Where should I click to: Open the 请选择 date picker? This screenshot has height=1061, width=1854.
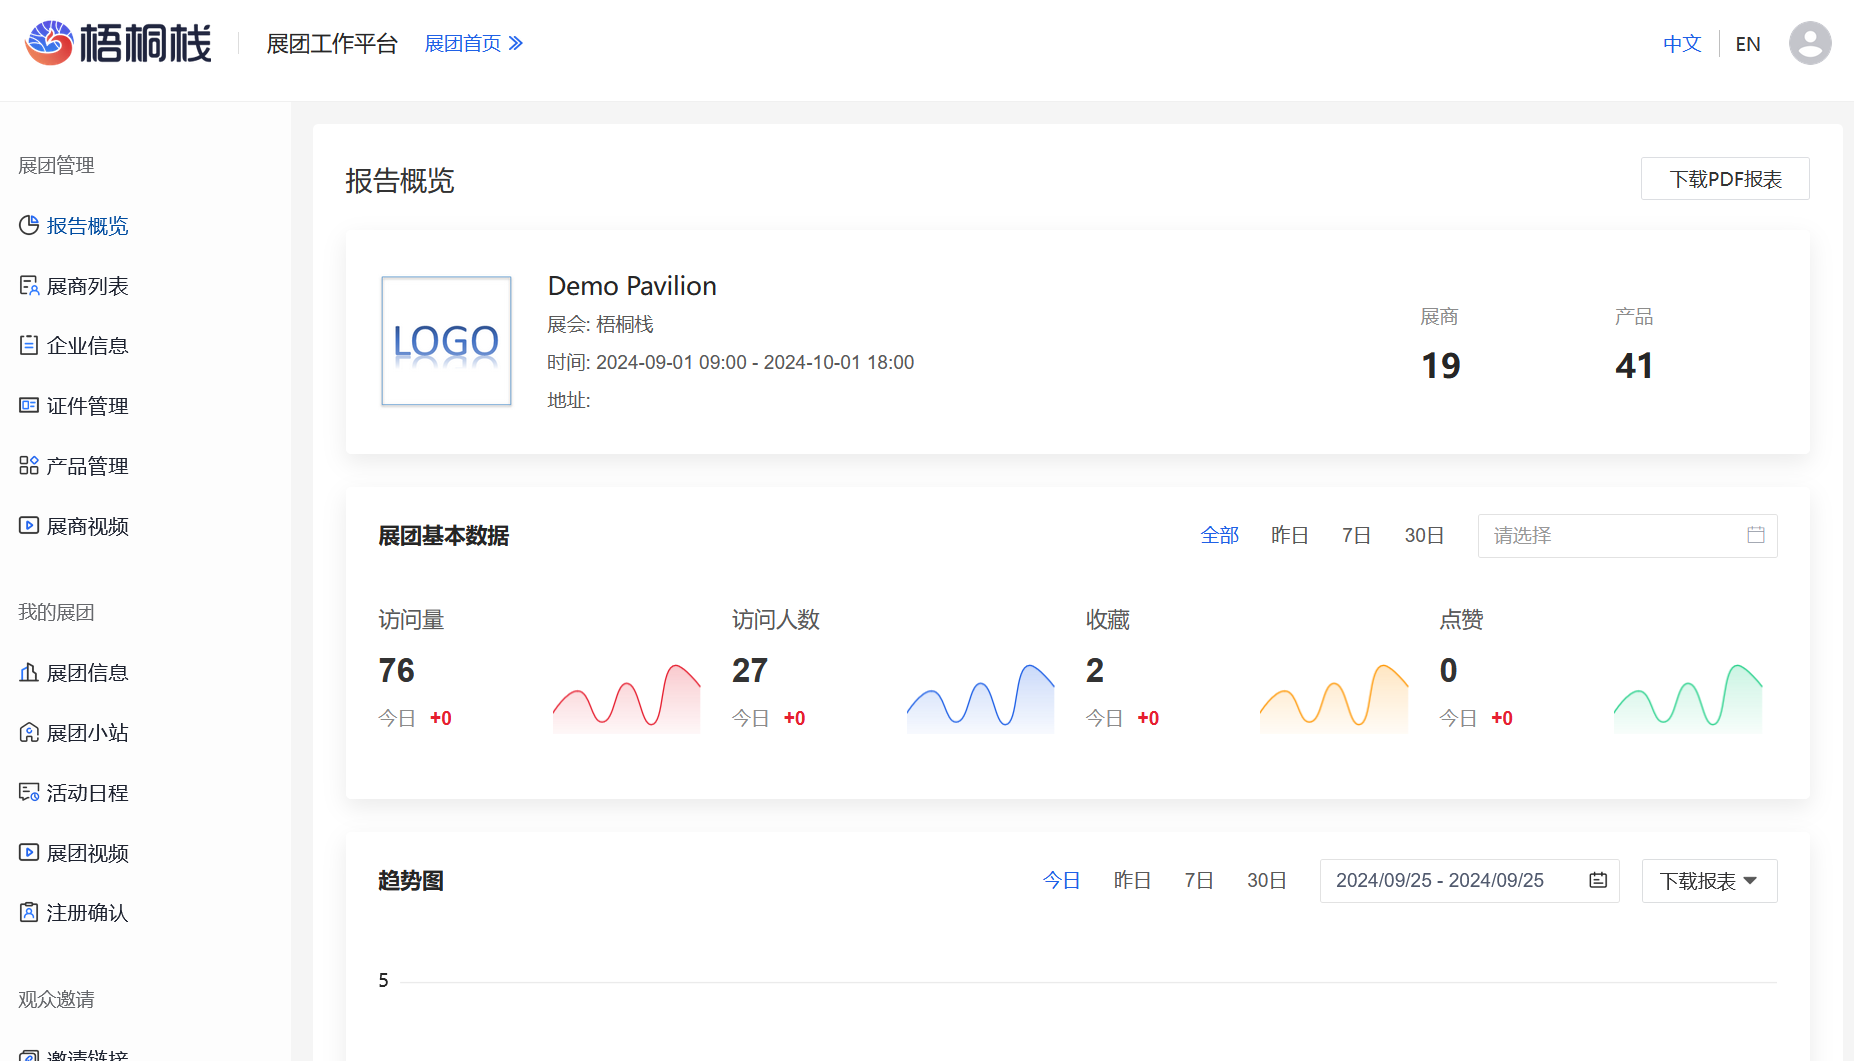(x=1627, y=536)
